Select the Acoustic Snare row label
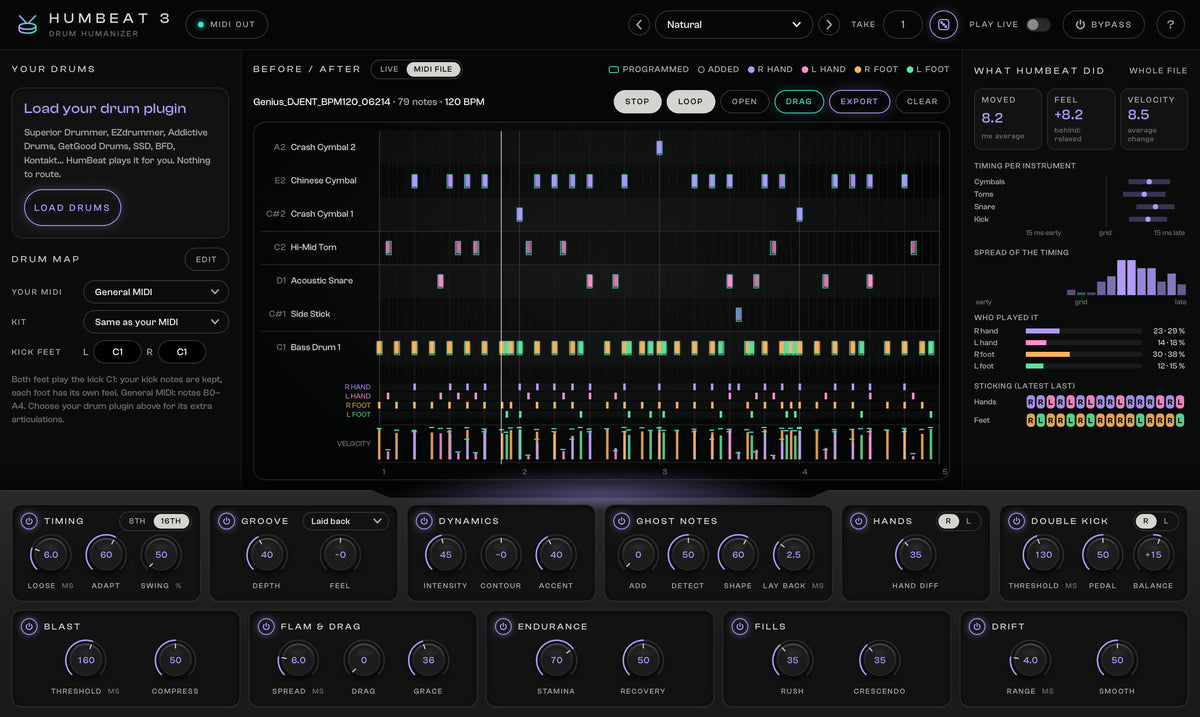Screen dimensions: 1200x717 [x=322, y=281]
